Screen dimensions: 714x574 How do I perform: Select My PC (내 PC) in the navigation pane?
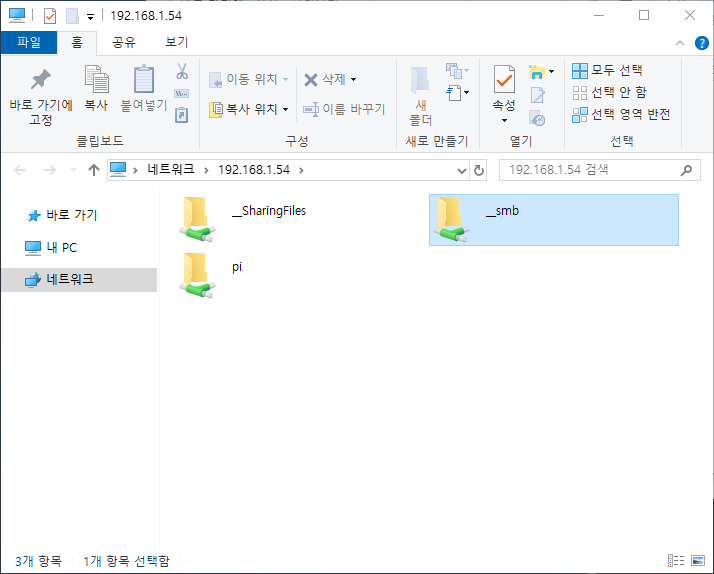point(51,248)
